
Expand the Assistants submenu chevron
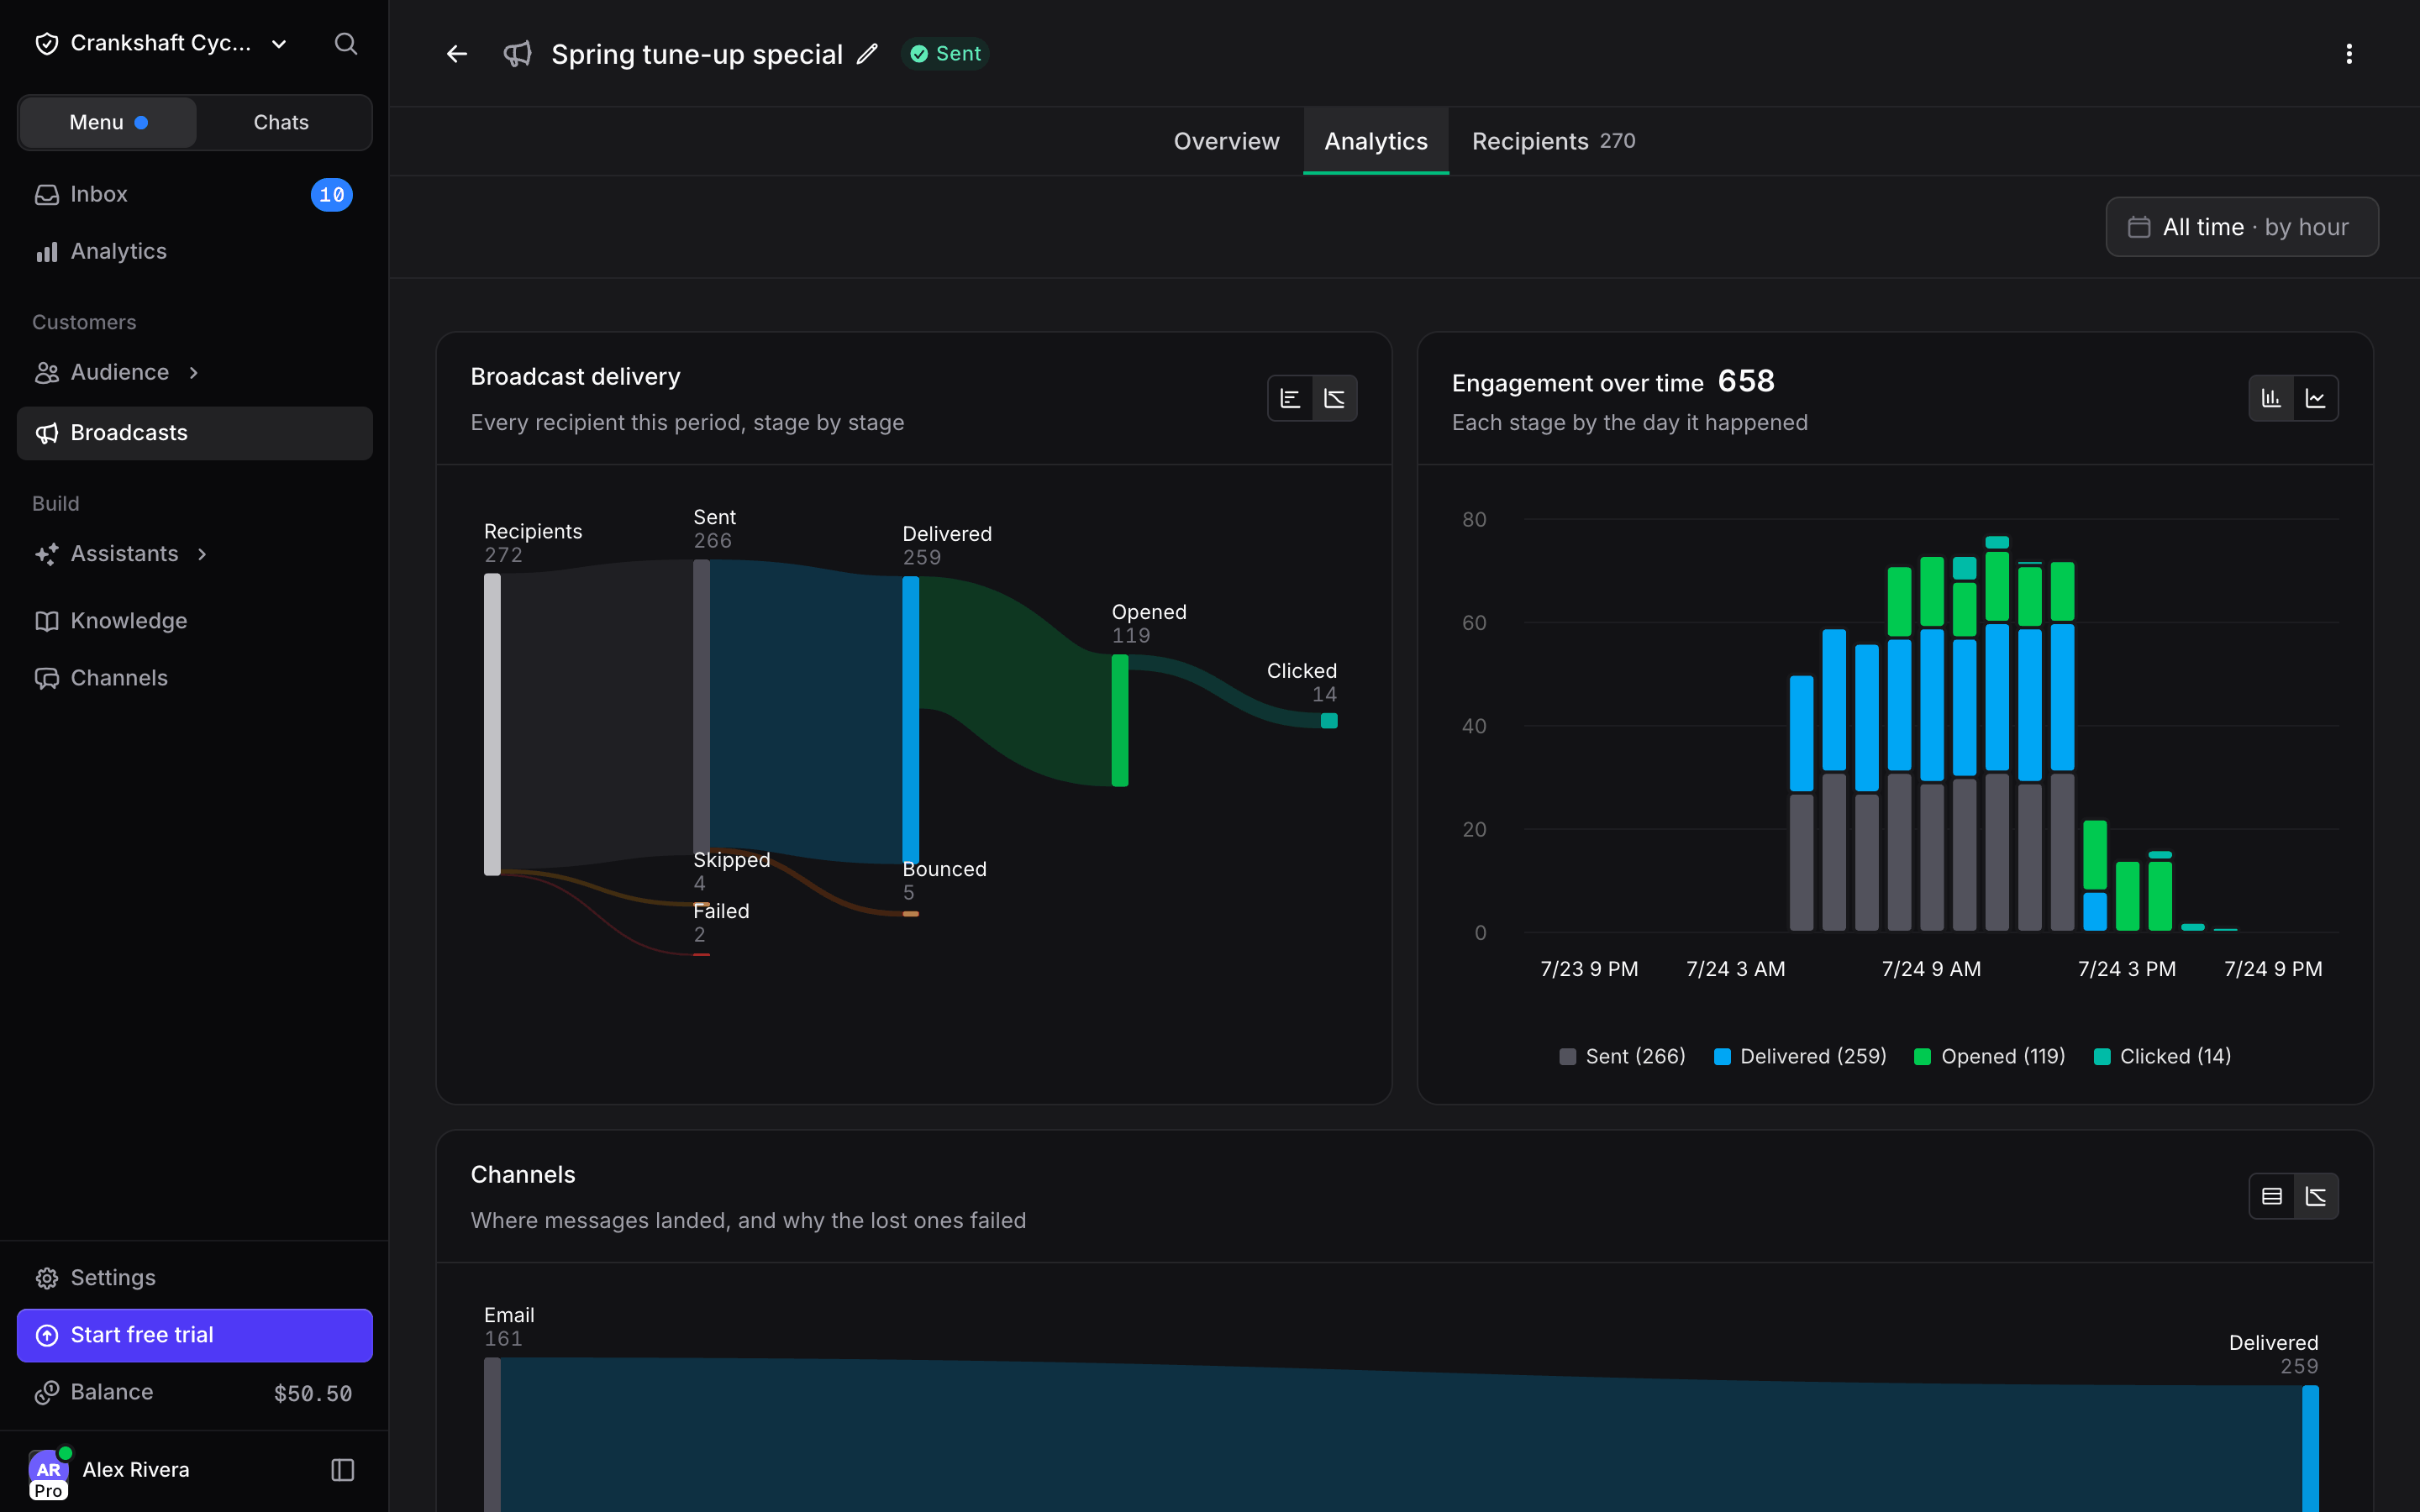[x=202, y=554]
